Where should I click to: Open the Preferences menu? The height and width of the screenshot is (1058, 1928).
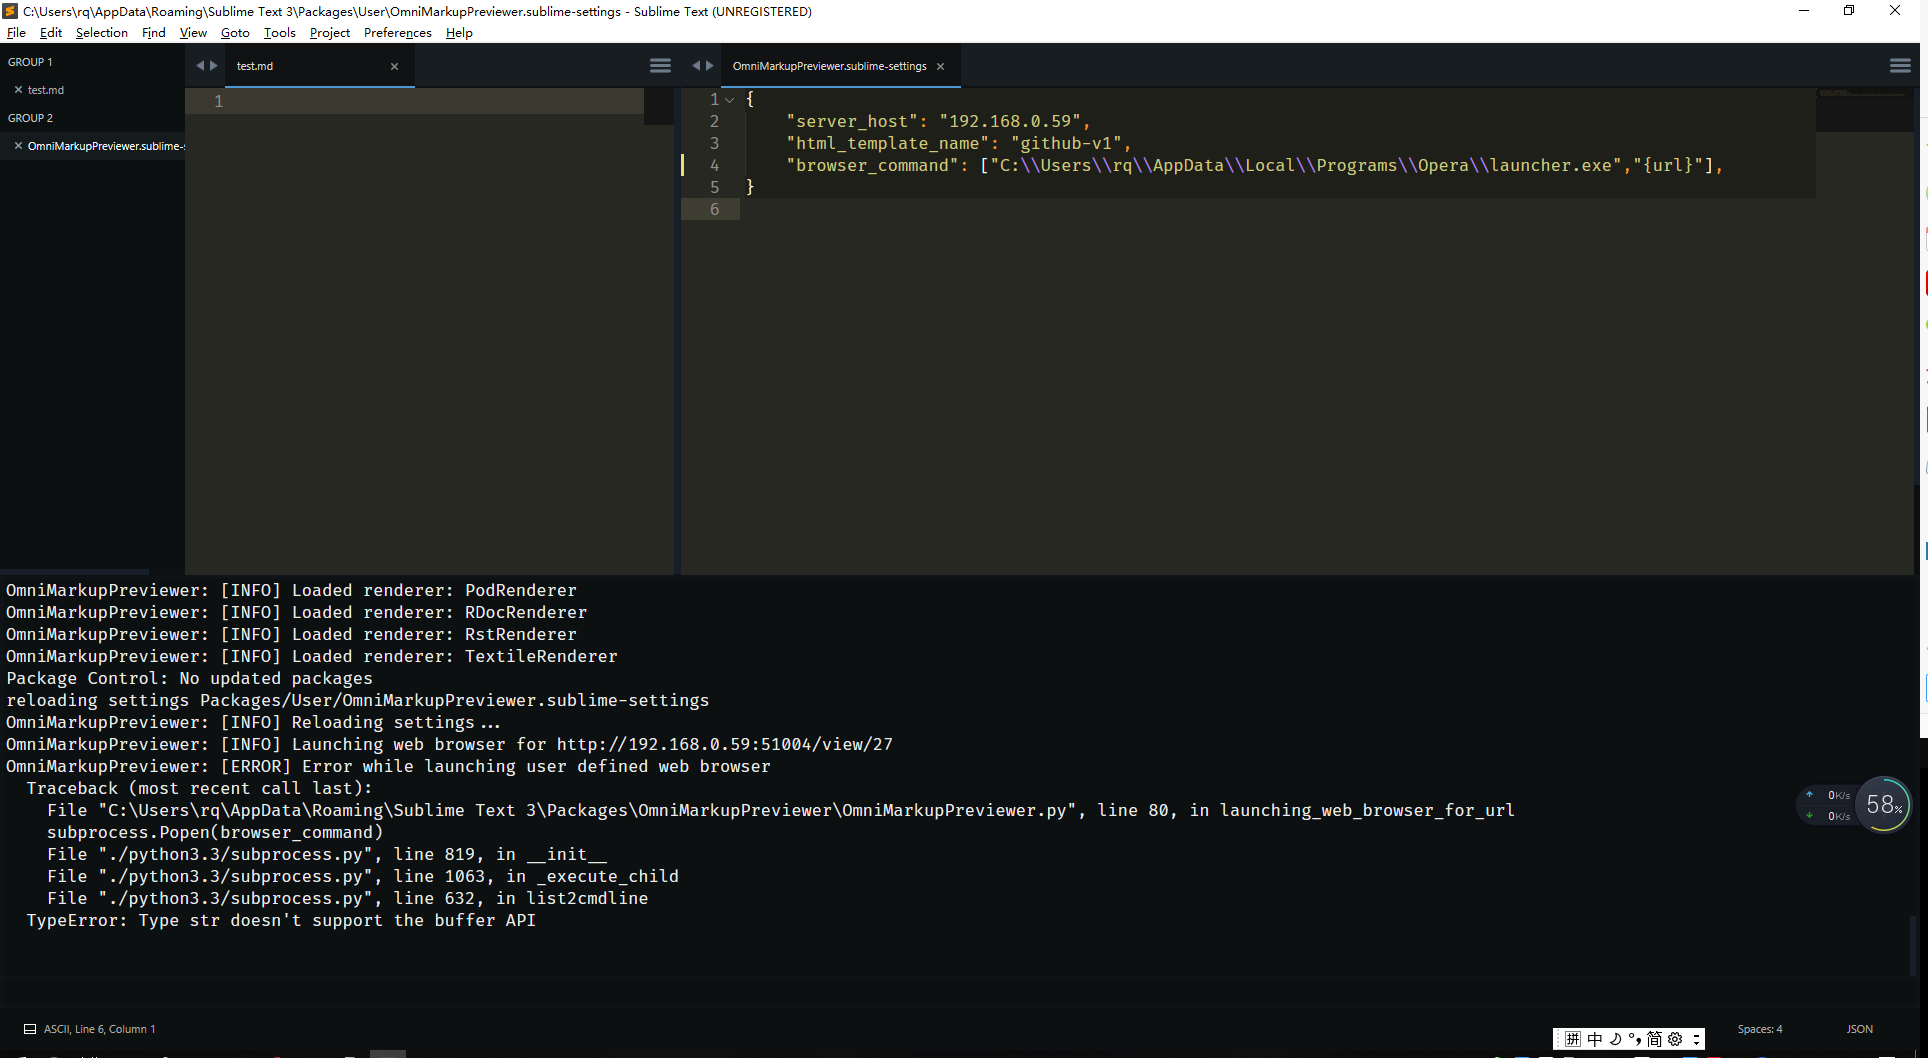pyautogui.click(x=398, y=32)
